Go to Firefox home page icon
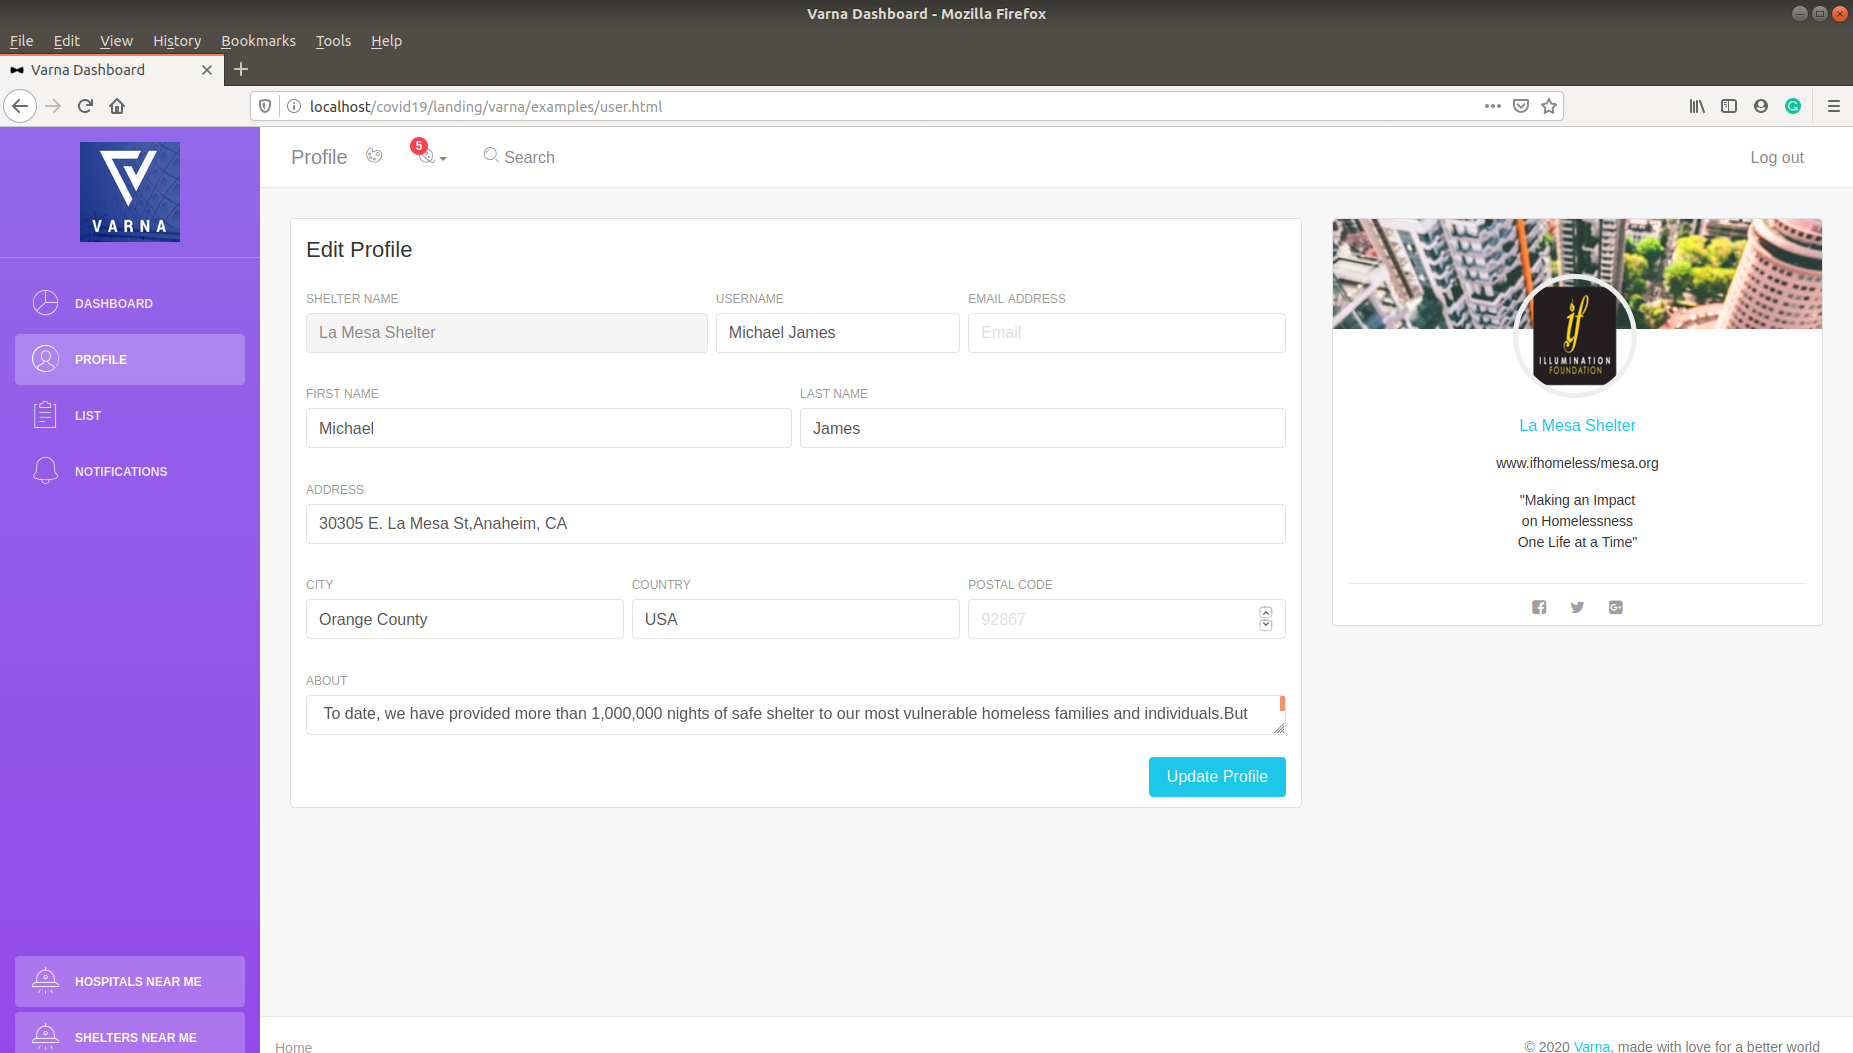 (117, 106)
